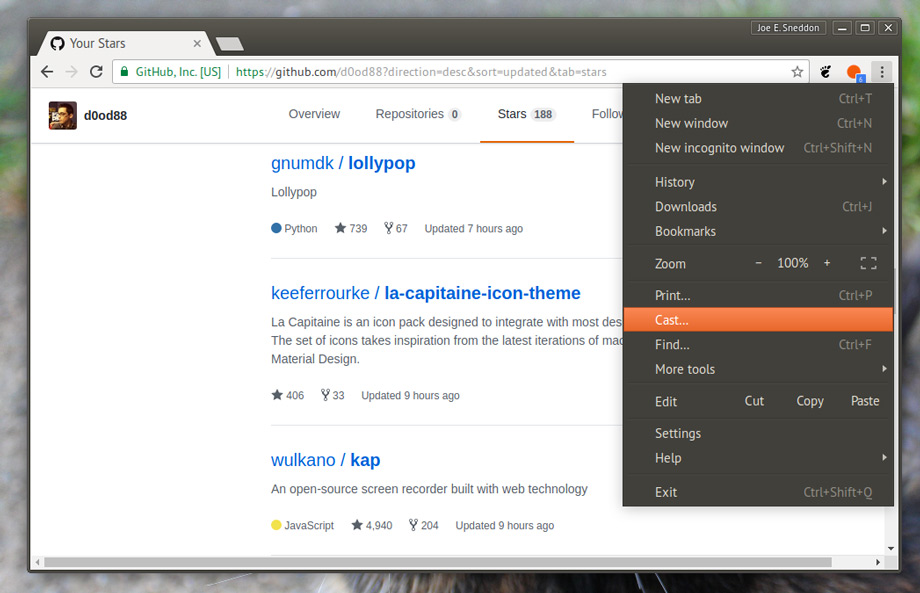This screenshot has width=920, height=593.
Task: Bookmark this page with the star icon
Action: click(x=797, y=72)
